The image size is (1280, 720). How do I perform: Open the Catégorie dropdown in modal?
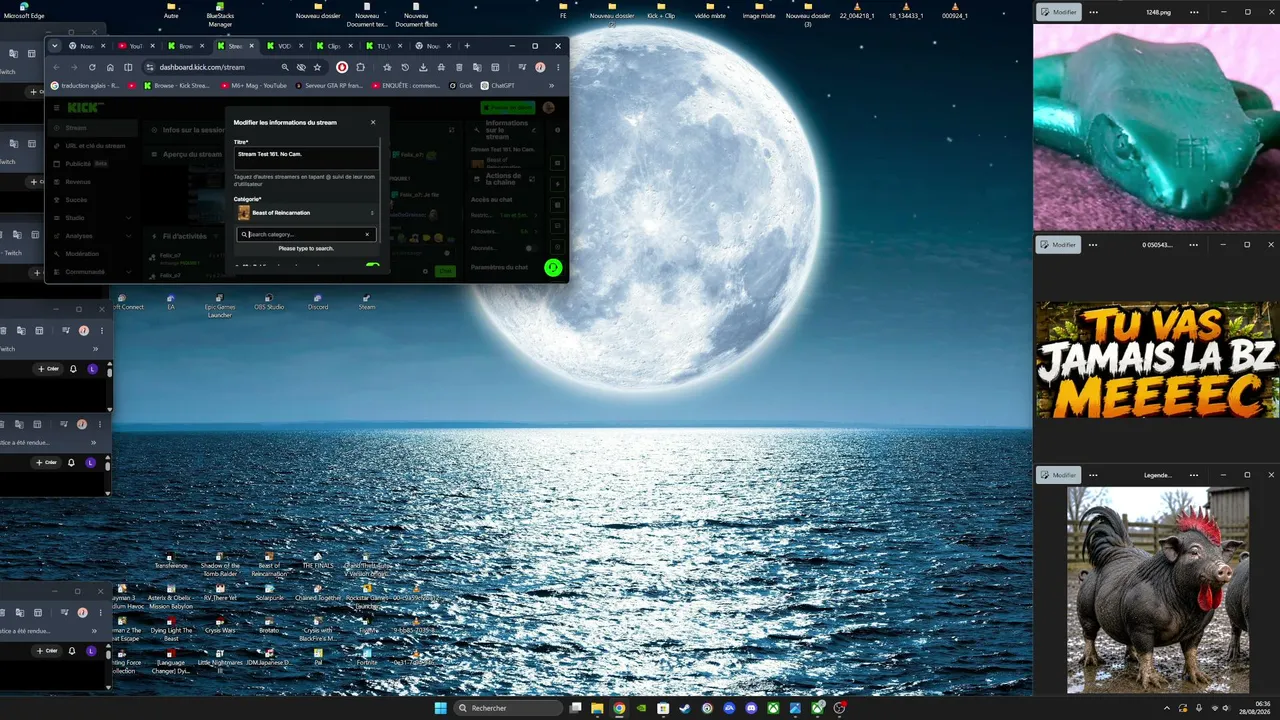306,212
